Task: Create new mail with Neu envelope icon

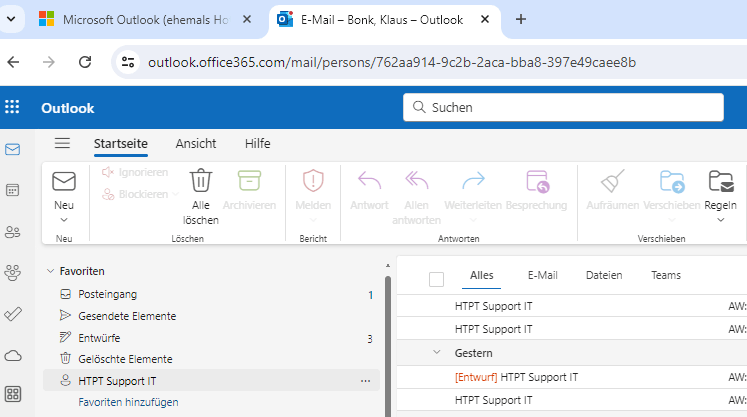Action: 64,181
